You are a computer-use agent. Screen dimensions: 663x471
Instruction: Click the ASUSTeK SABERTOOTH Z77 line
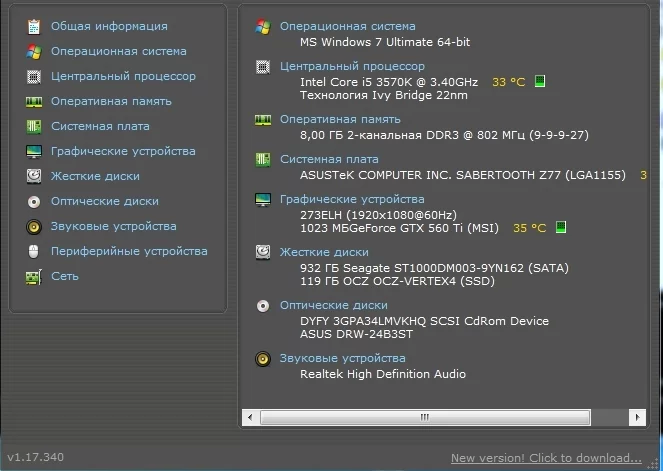click(463, 175)
